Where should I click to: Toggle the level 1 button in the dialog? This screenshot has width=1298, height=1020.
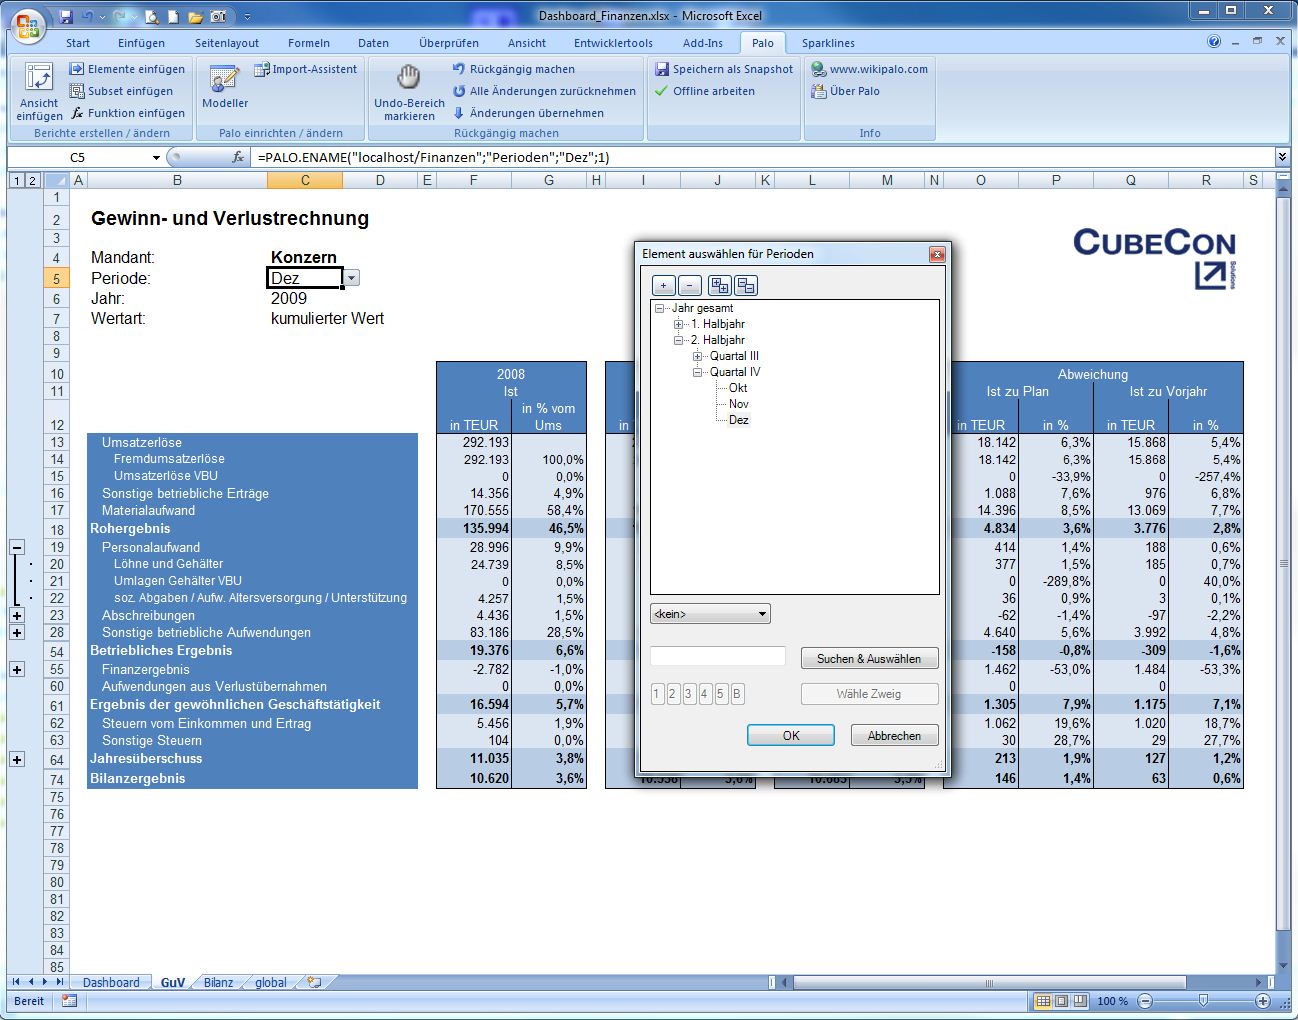coord(657,694)
